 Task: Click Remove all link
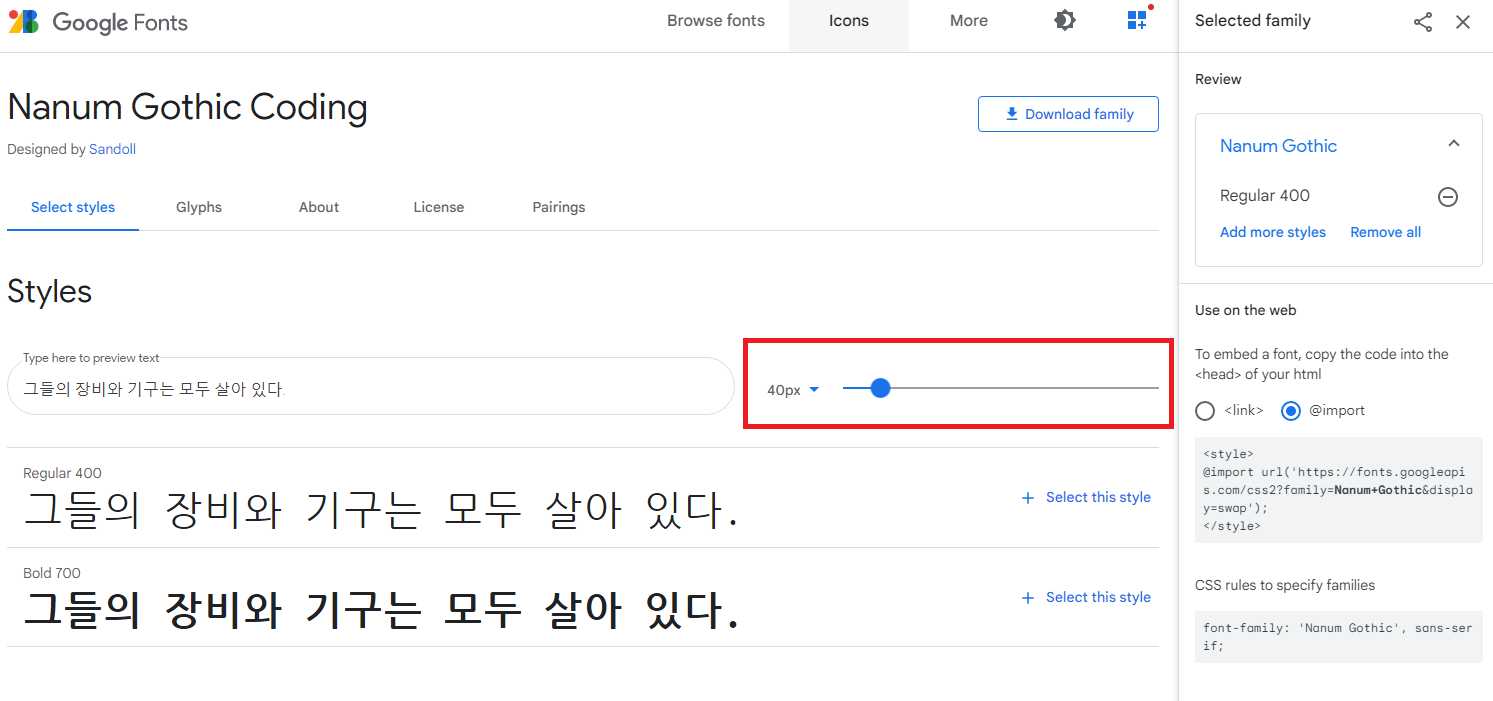click(x=1385, y=232)
